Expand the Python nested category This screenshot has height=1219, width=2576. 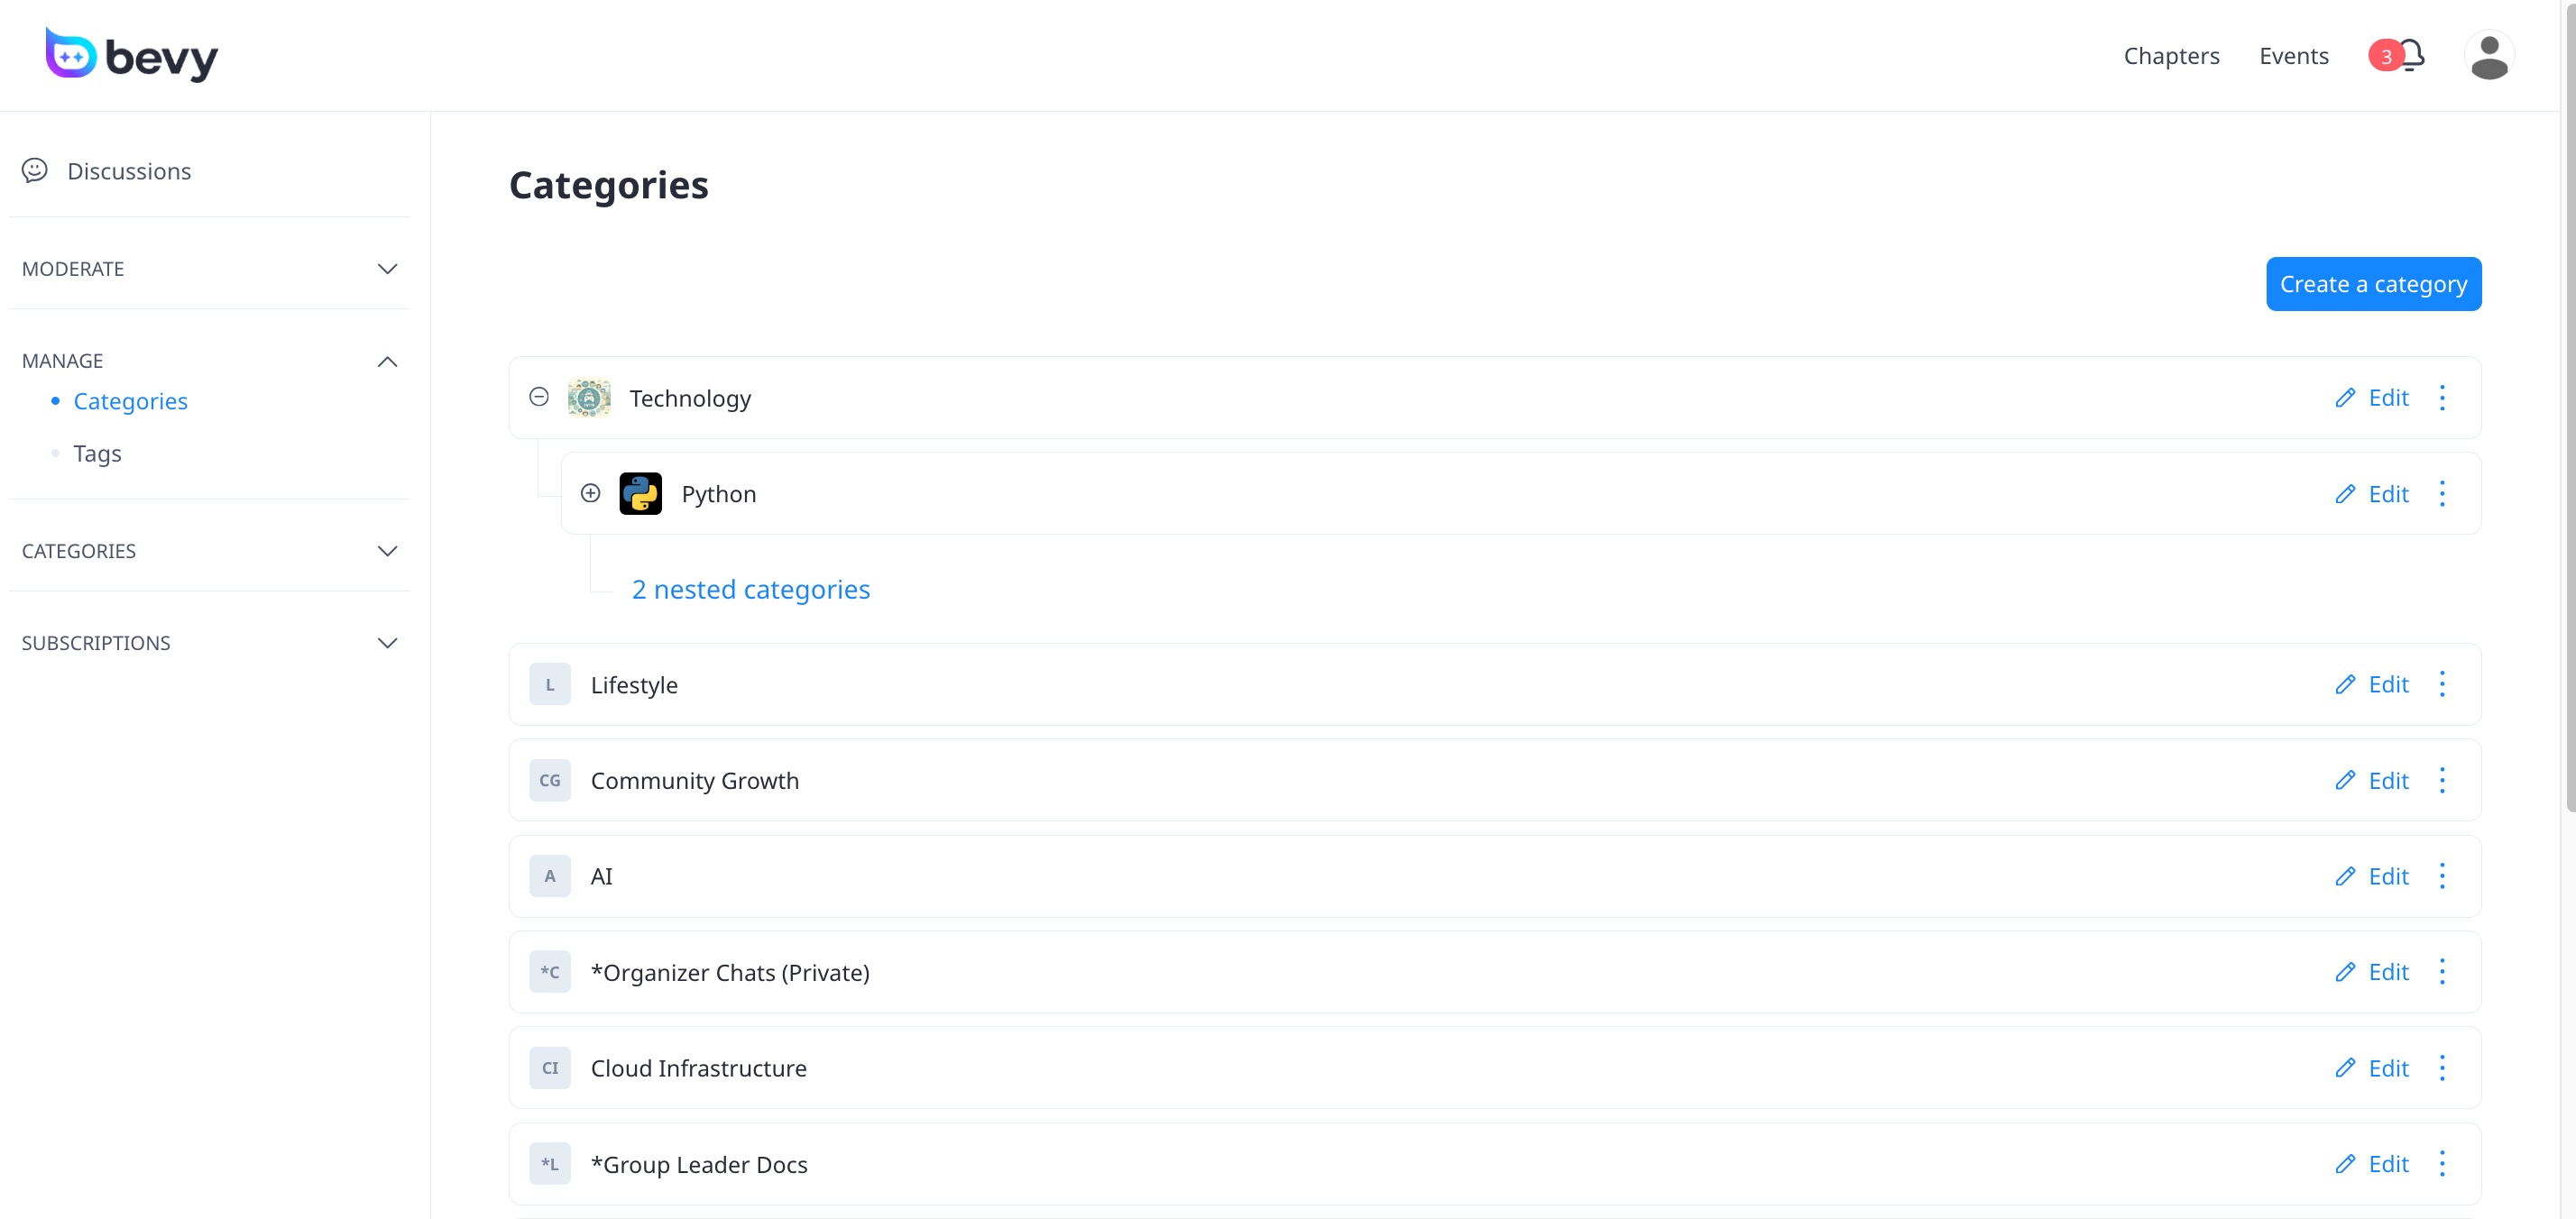(591, 493)
